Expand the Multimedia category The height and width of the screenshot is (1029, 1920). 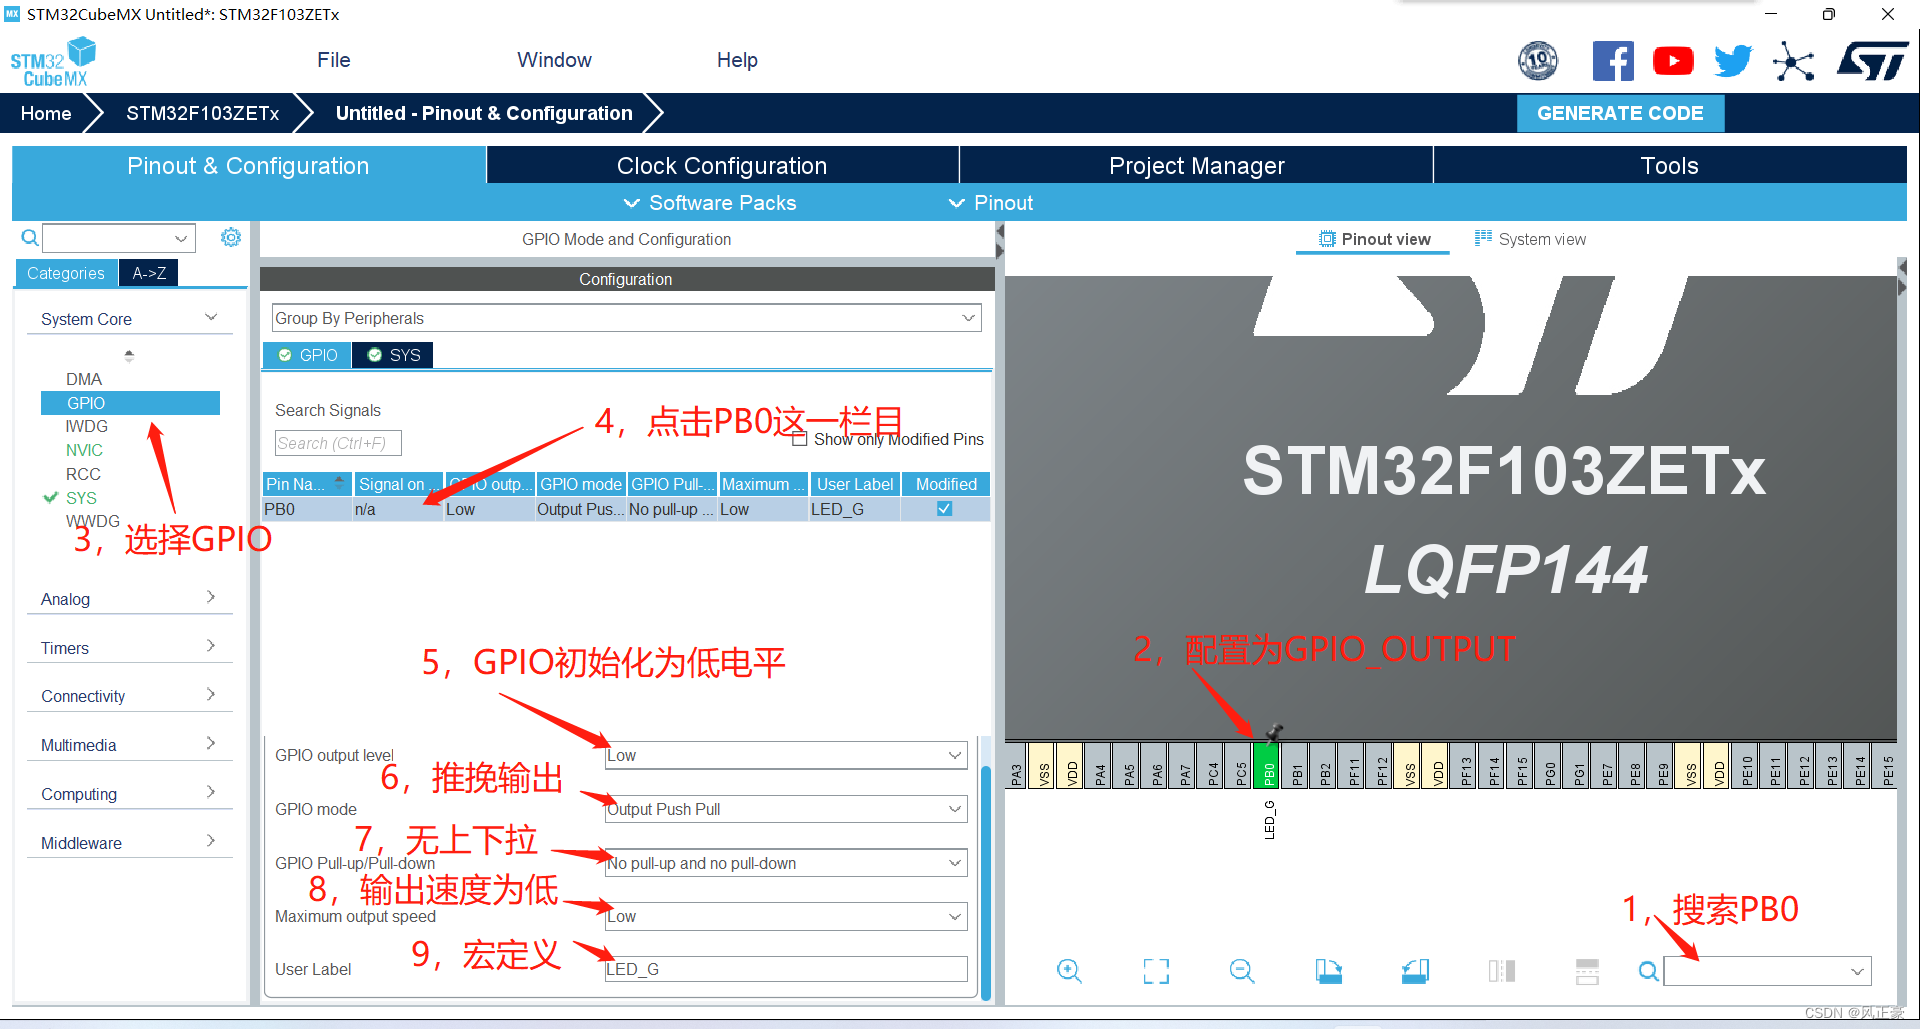129,745
